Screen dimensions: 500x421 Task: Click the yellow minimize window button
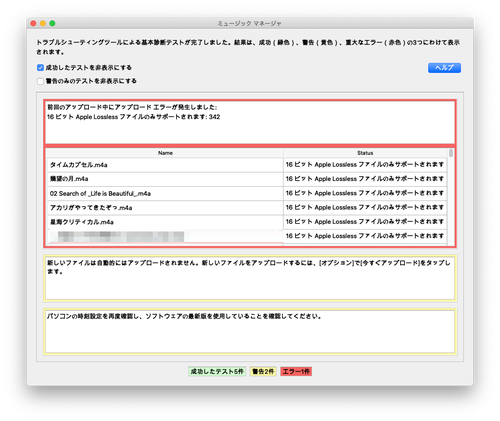tap(43, 23)
